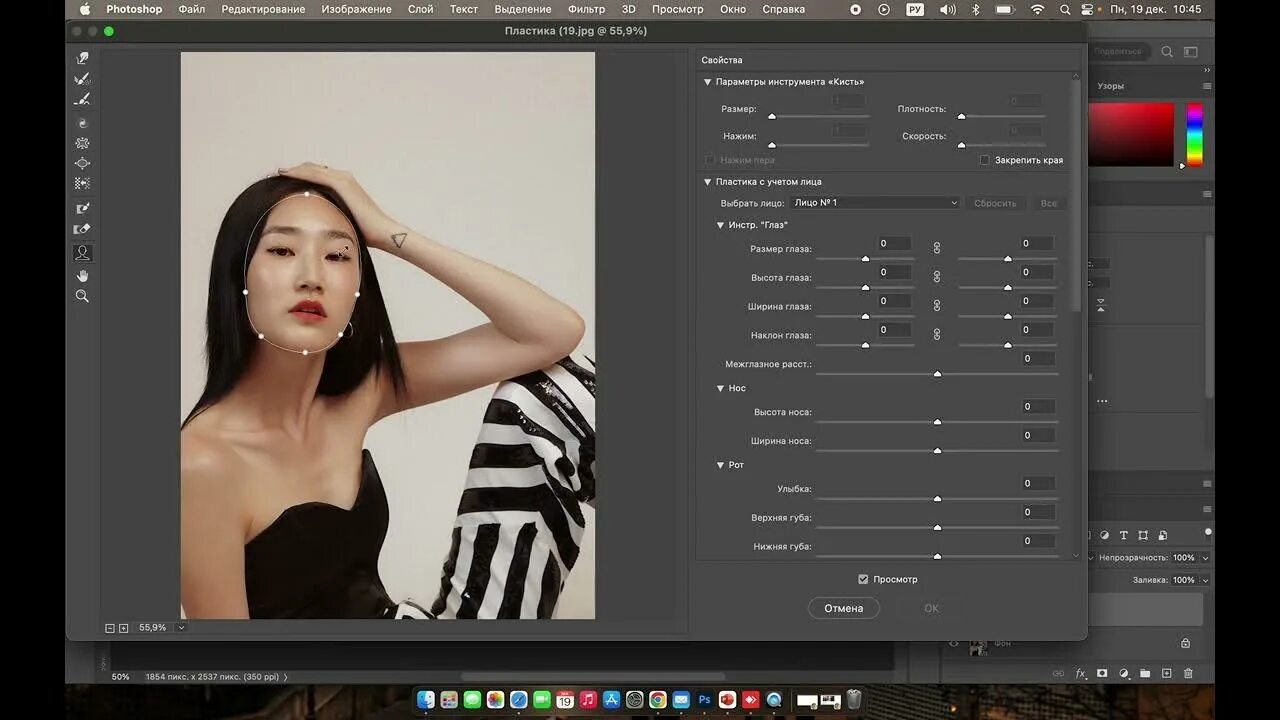Image resolution: width=1280 pixels, height=720 pixels.
Task: Select the Smooth tool
Action: point(82,99)
